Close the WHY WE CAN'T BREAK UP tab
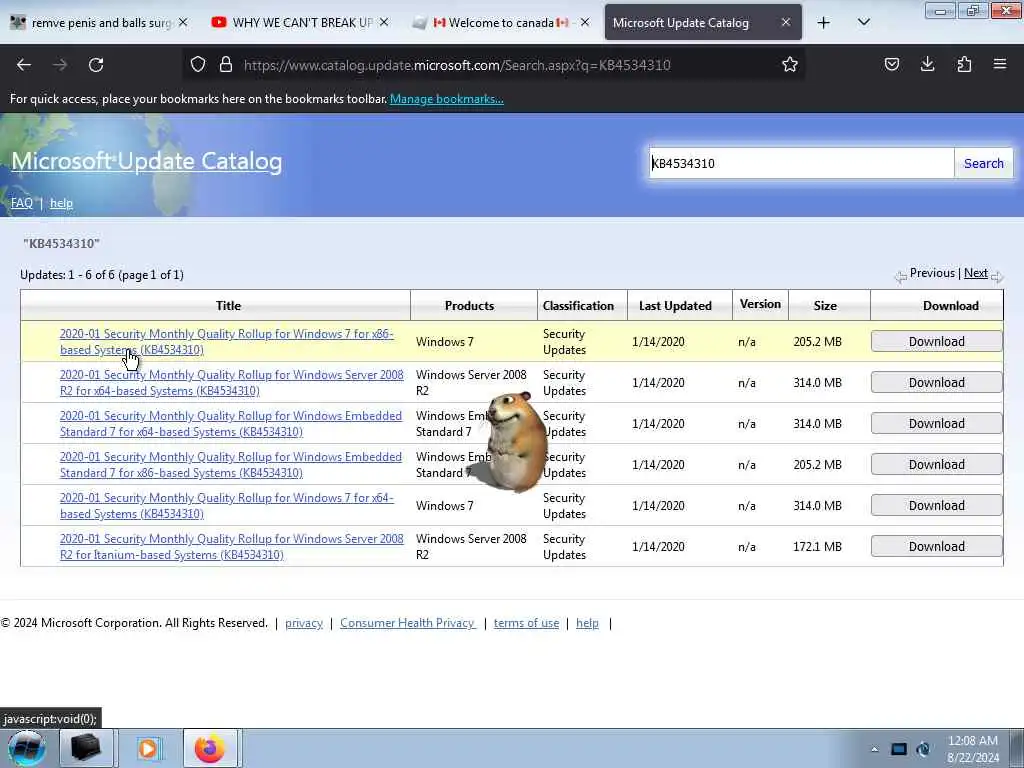 tap(384, 23)
